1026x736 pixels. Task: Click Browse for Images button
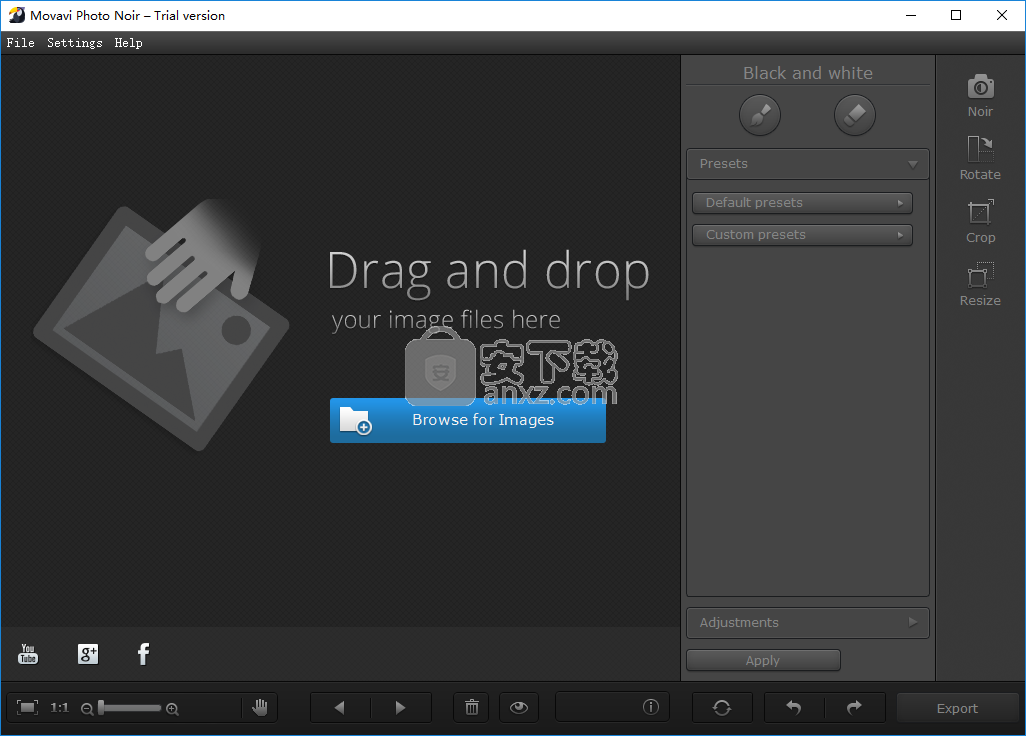point(468,420)
